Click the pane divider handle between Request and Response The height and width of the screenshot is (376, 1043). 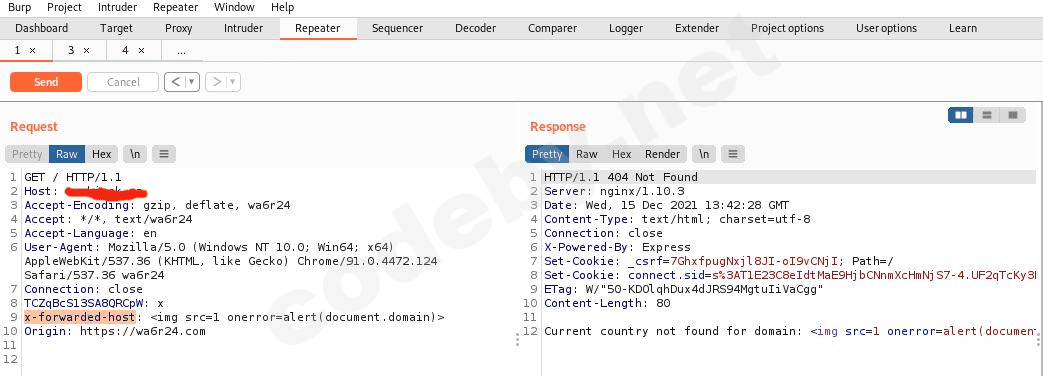click(x=517, y=339)
